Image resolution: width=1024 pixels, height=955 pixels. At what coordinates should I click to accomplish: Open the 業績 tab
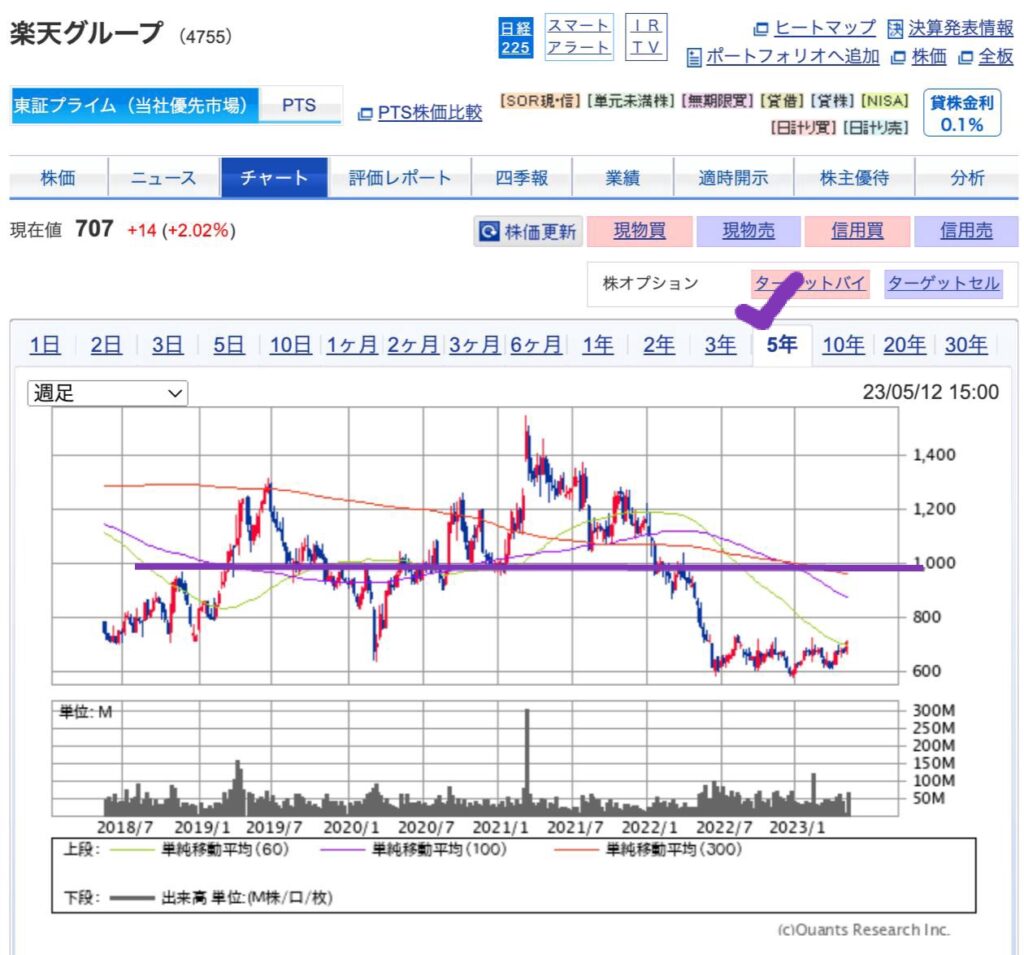tap(622, 177)
